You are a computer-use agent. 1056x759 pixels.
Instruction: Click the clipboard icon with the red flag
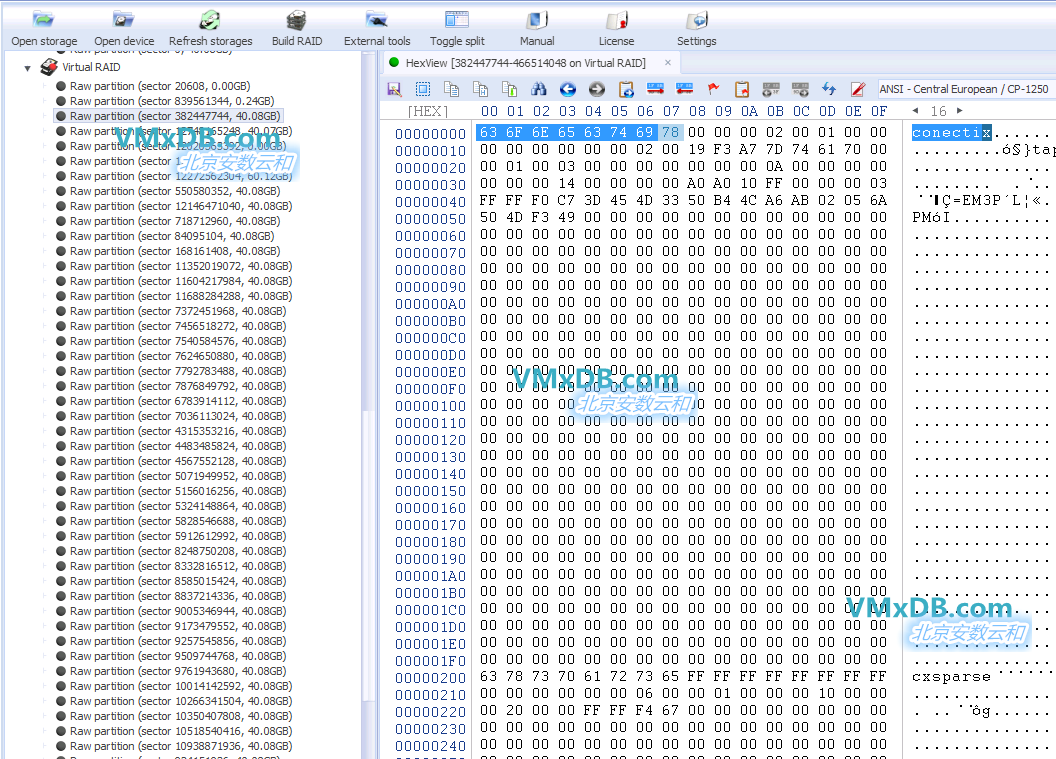coord(742,89)
